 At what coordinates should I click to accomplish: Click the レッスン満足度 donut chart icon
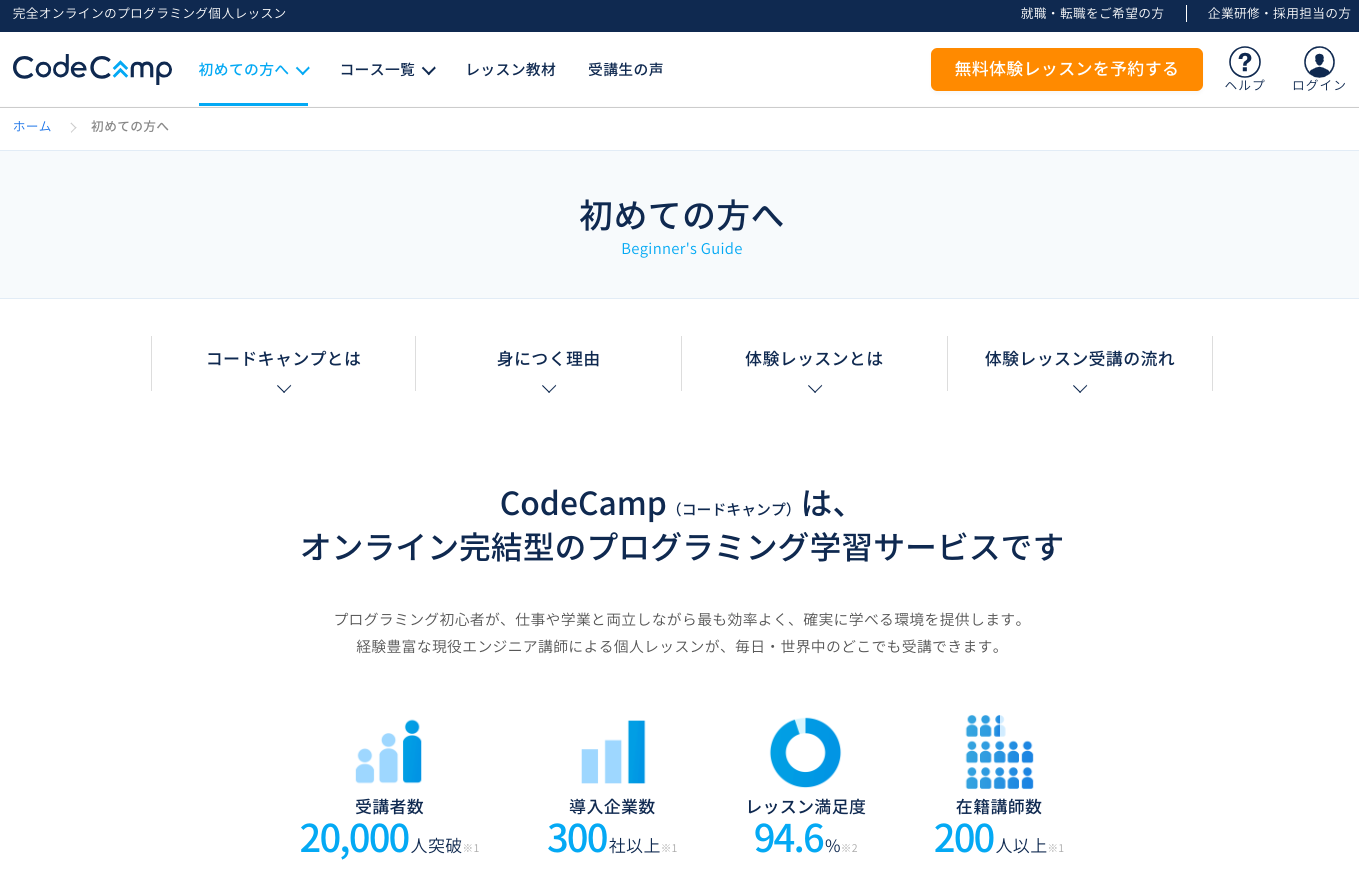(805, 752)
